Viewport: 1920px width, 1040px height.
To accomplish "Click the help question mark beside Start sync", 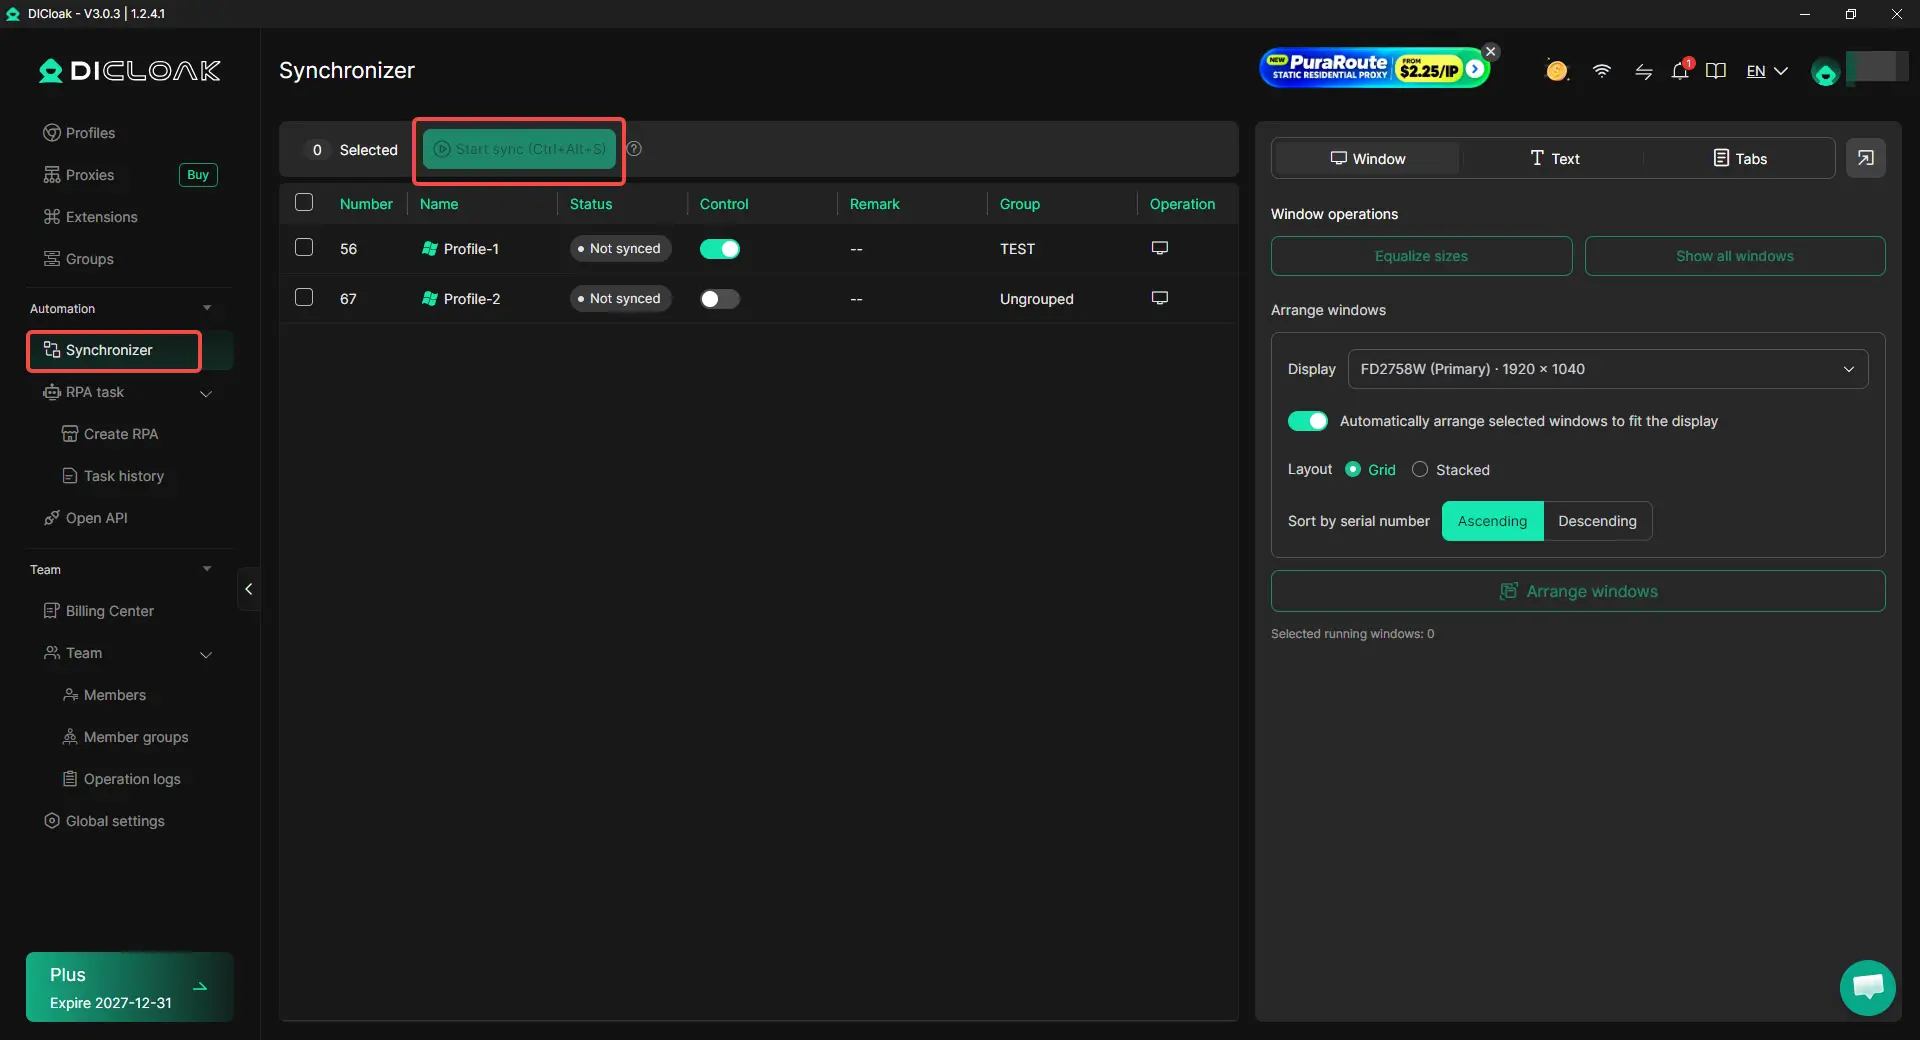I will click(634, 149).
